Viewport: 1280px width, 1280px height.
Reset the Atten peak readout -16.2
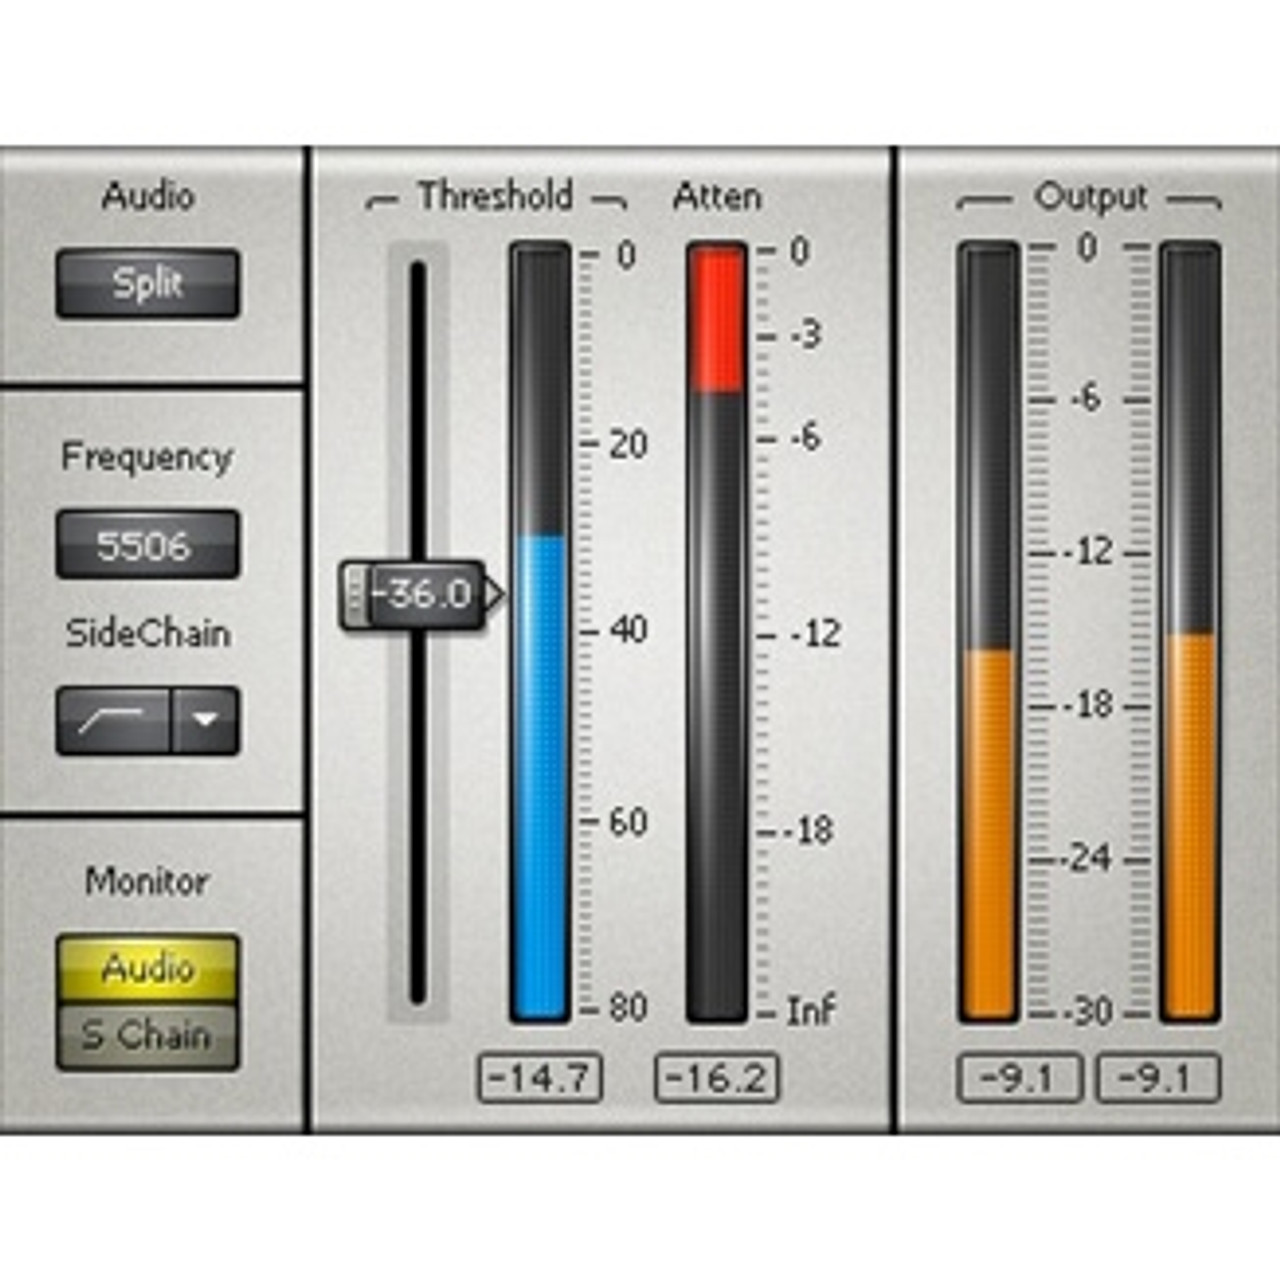[x=716, y=1078]
